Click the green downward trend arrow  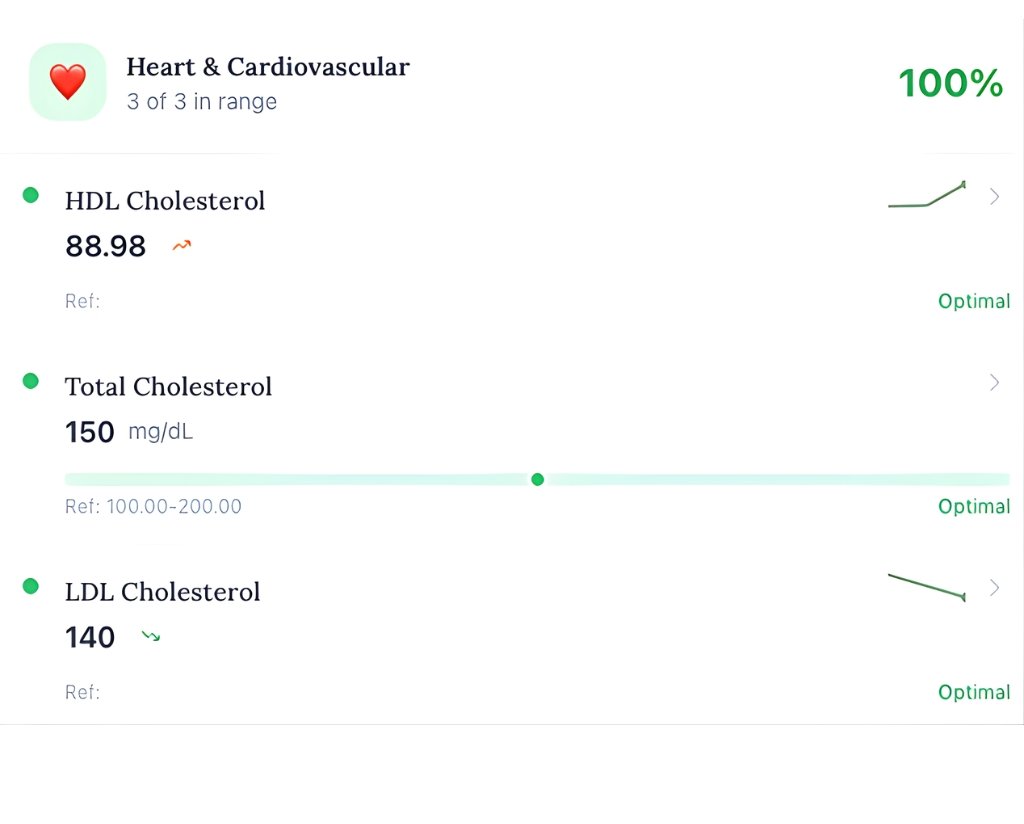[x=151, y=635]
